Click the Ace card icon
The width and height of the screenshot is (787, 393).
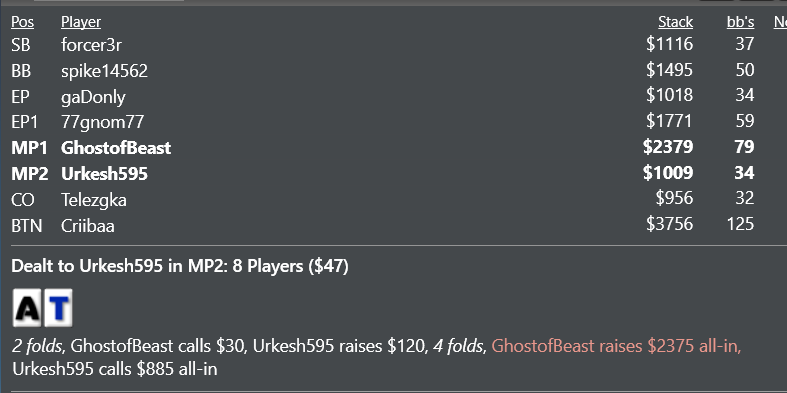pos(28,308)
